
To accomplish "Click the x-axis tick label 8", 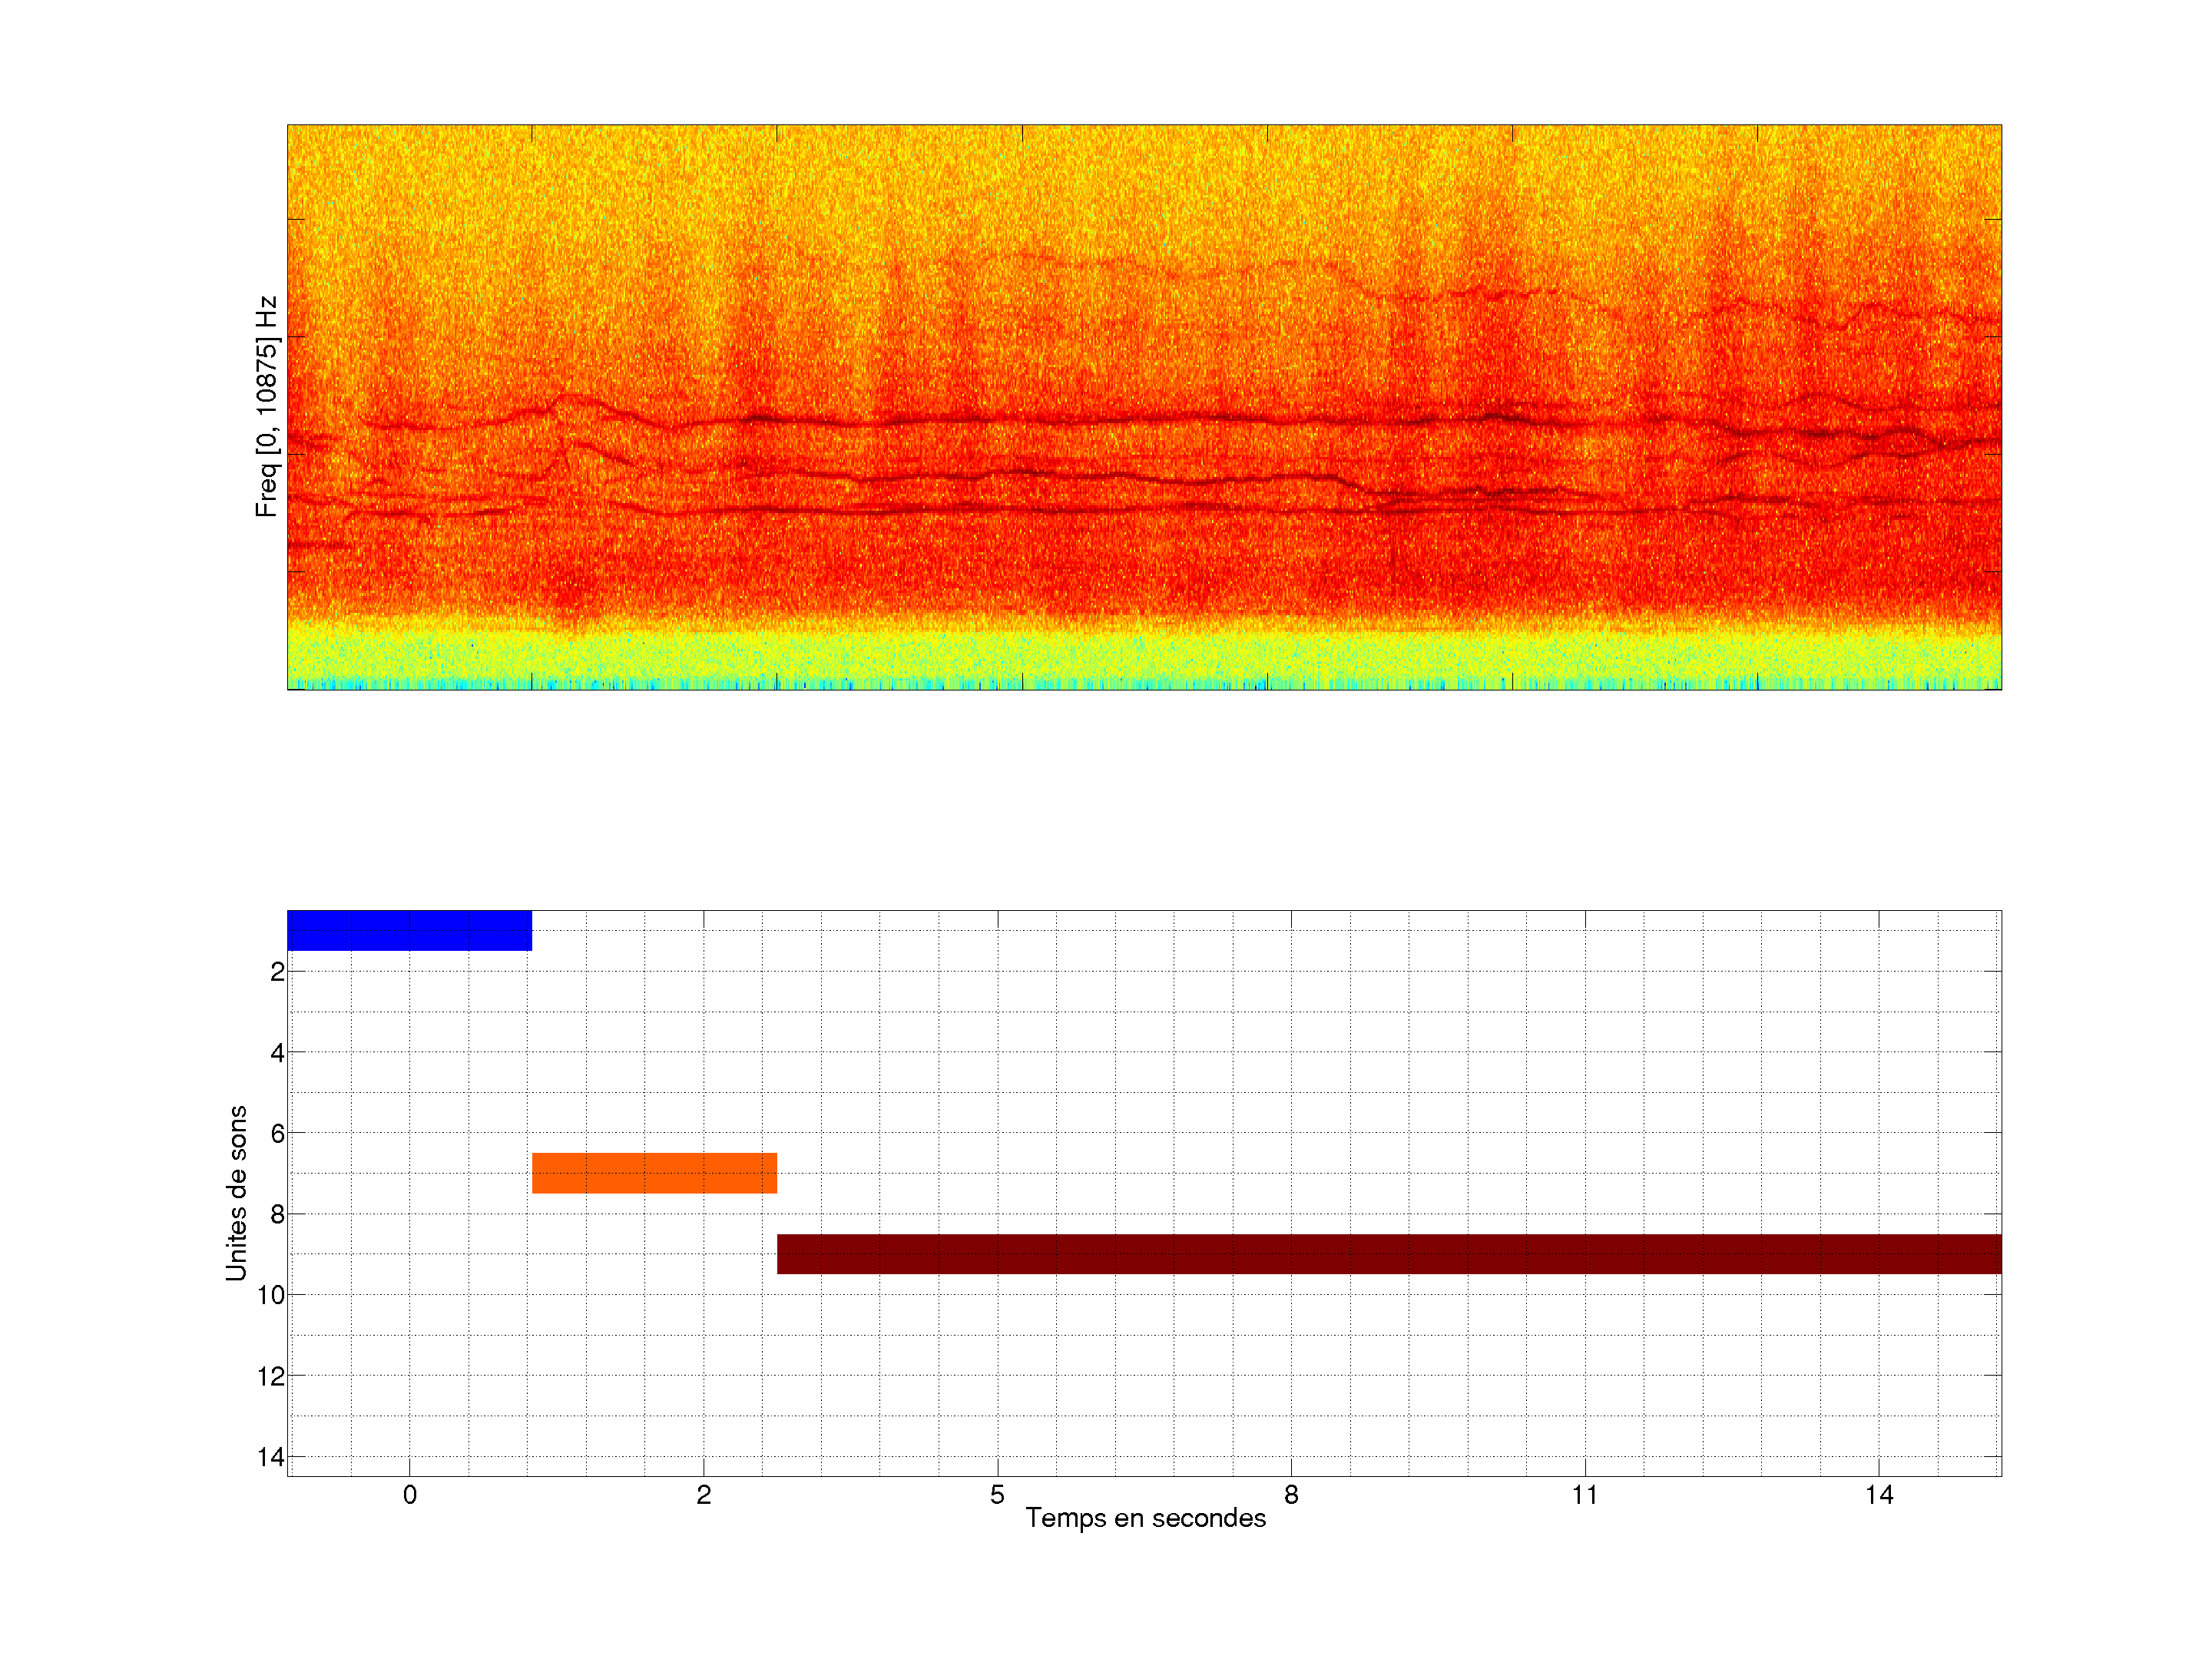I will [1291, 1495].
